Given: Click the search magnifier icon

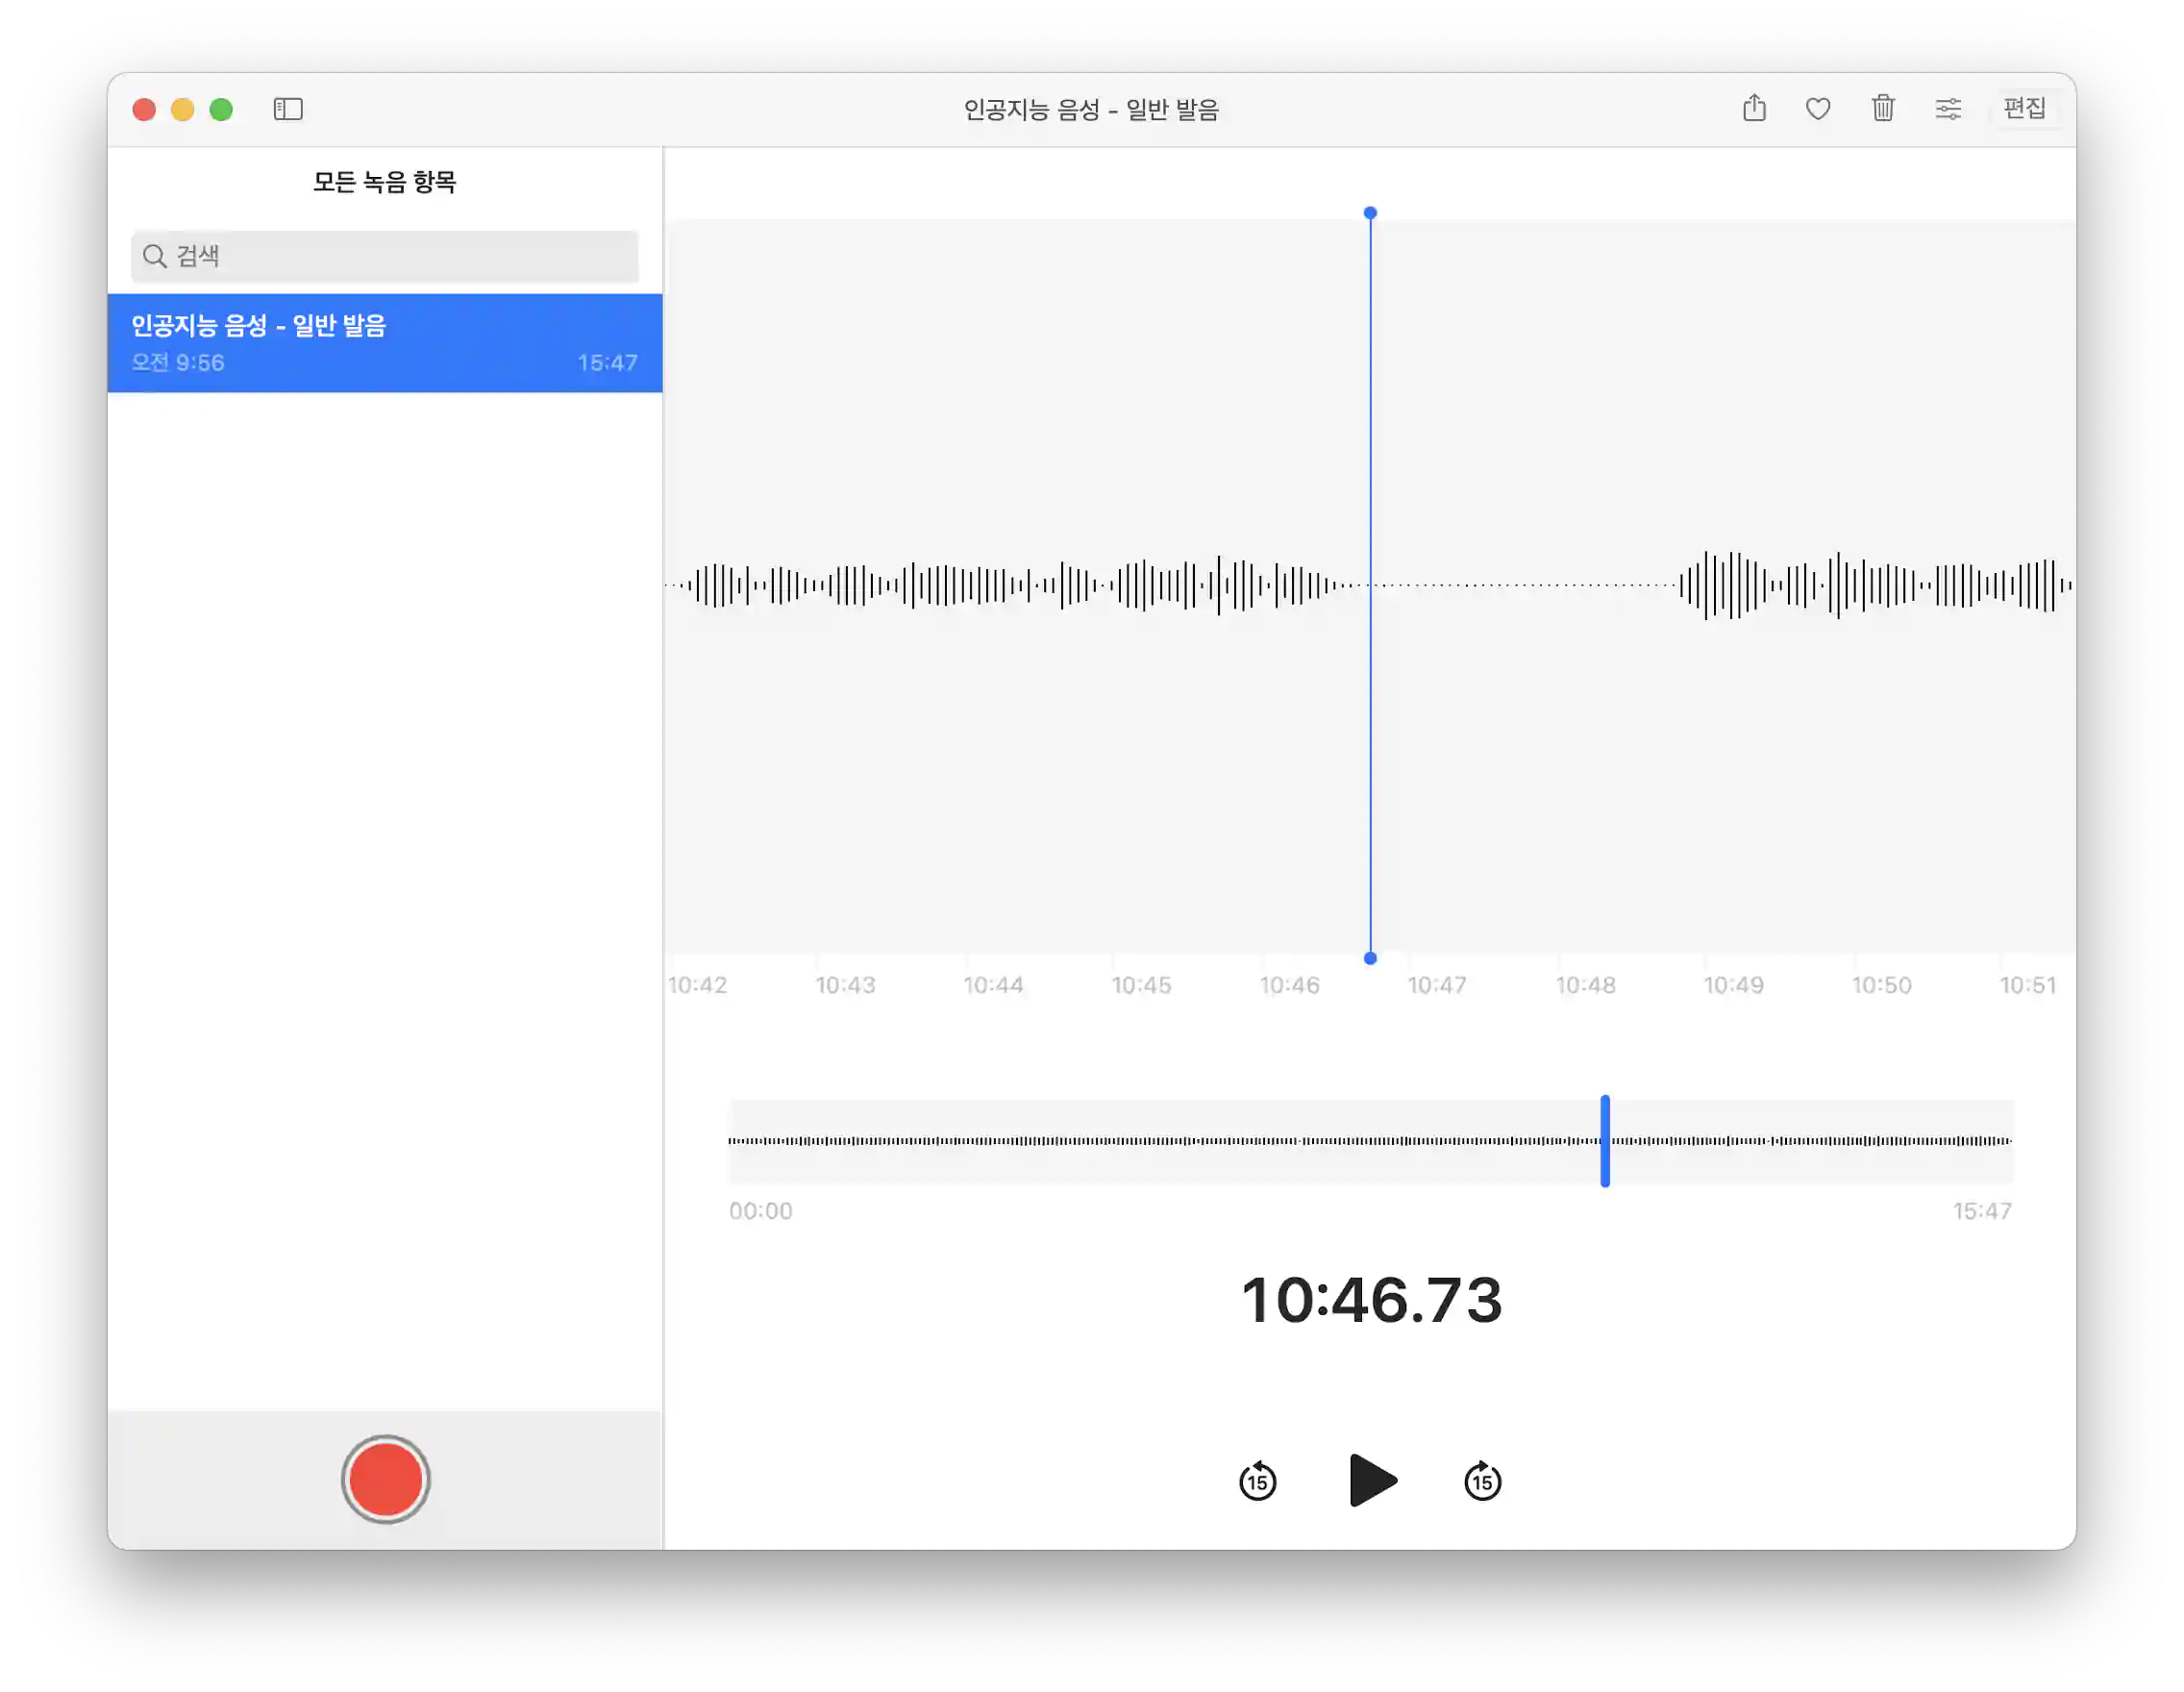Looking at the screenshot, I should point(154,256).
